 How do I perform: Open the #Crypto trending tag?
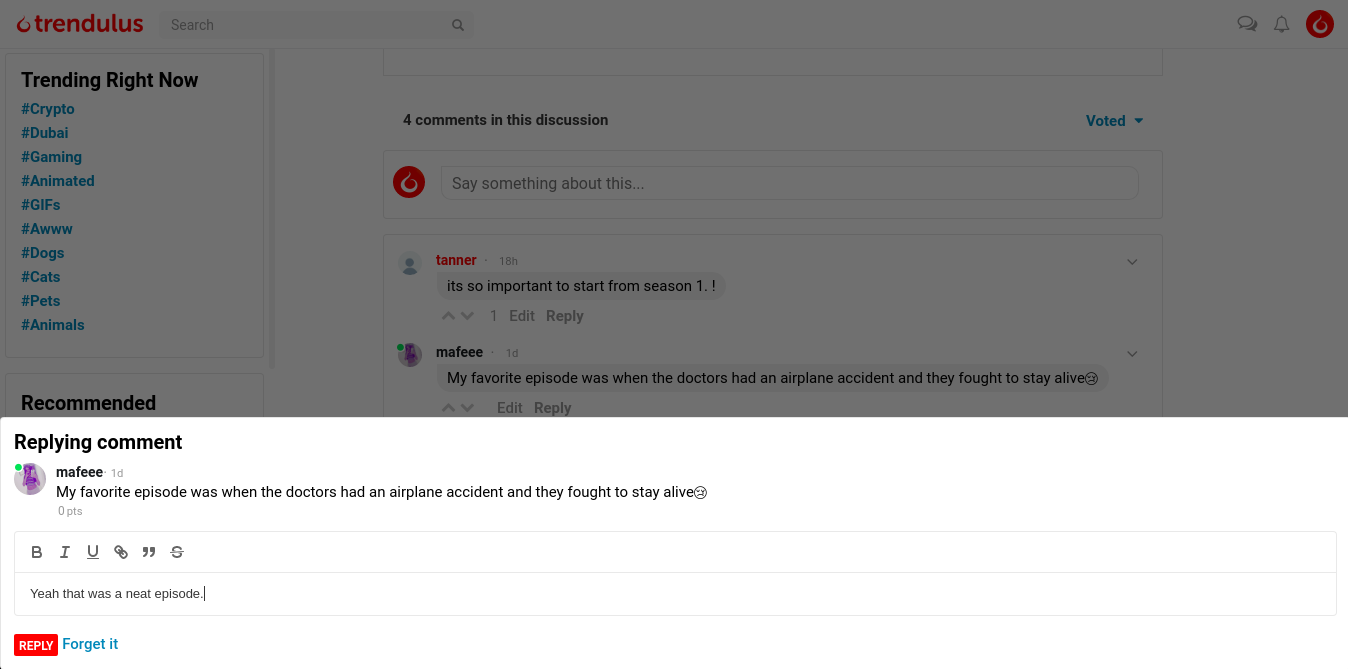tap(48, 109)
